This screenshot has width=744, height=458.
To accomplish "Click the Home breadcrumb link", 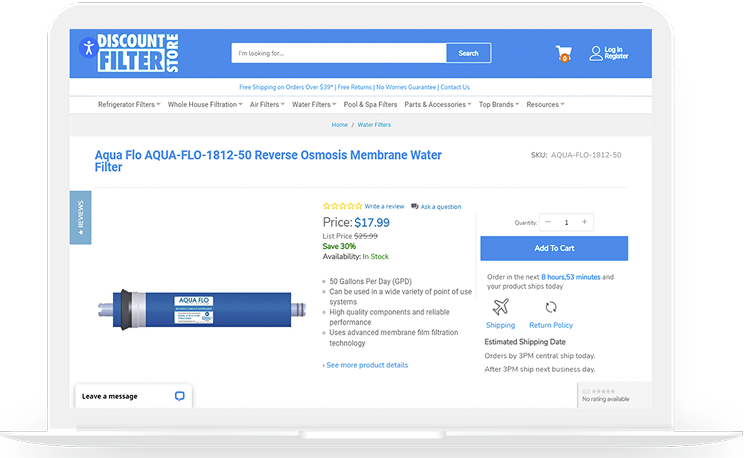I will [x=339, y=125].
